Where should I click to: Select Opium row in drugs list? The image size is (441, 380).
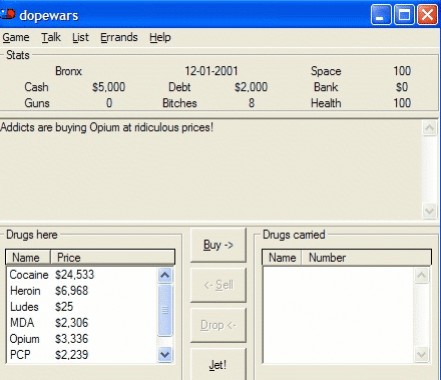point(82,339)
